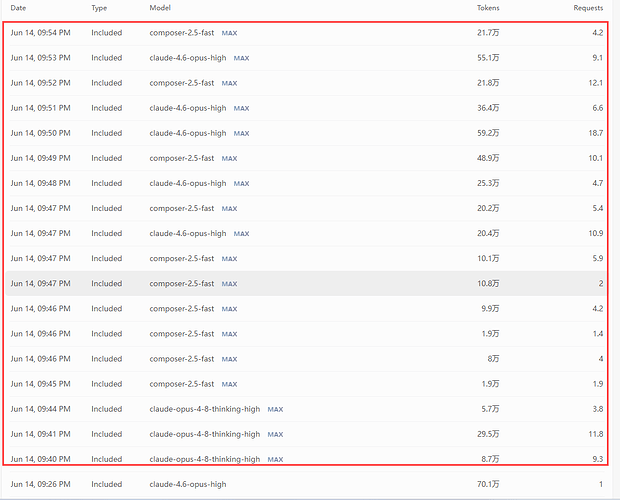The height and width of the screenshot is (500, 620).
Task: Click the 48.9万 tokens value
Action: [x=488, y=158]
